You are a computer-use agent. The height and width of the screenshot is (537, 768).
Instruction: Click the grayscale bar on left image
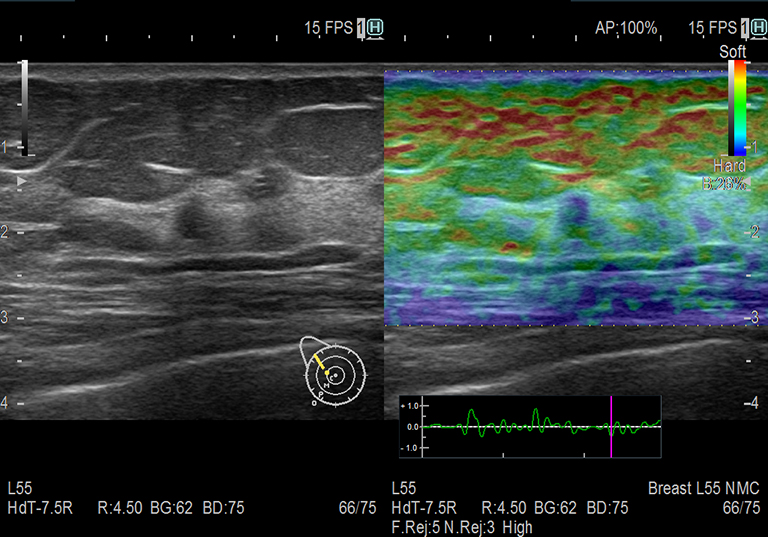click(25, 108)
